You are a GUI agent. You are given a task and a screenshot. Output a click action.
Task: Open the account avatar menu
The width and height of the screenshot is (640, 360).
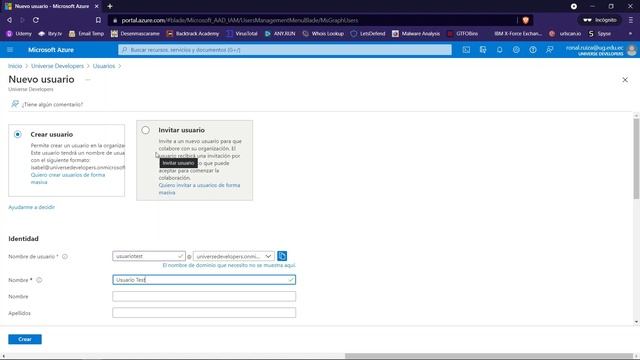[631, 50]
